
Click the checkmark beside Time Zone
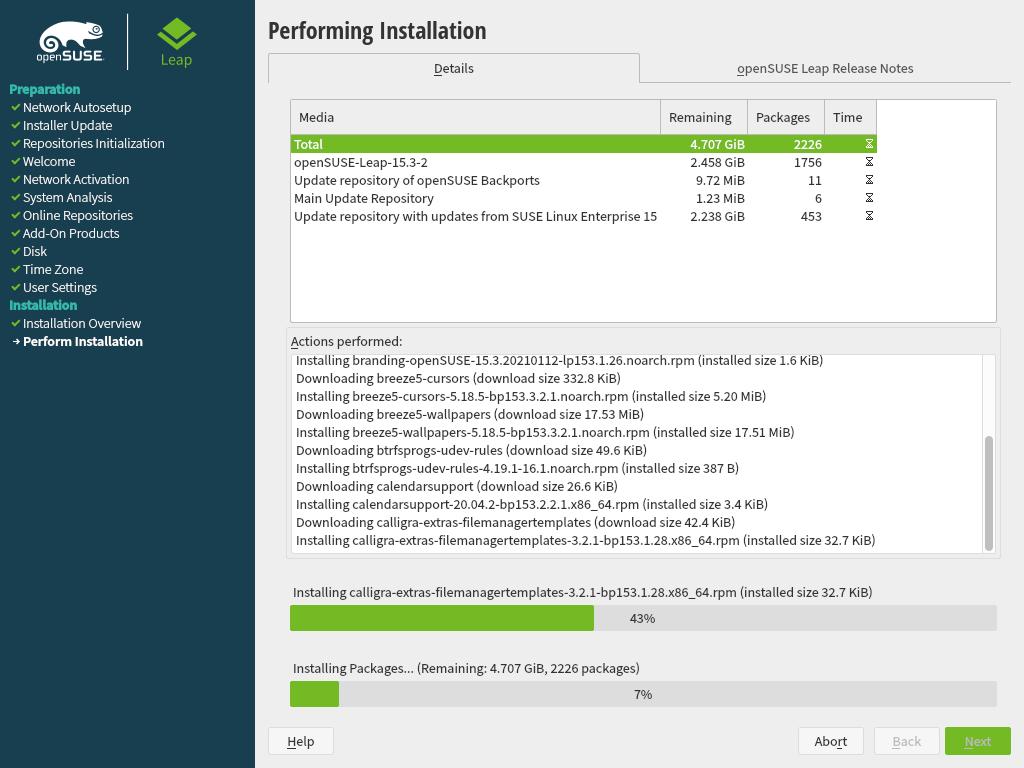16,269
